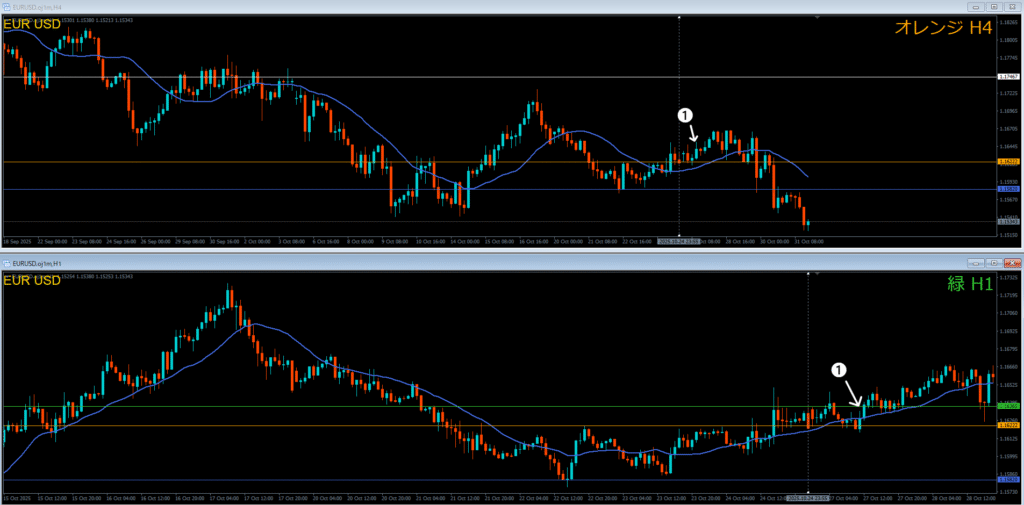The width and height of the screenshot is (1024, 505).
Task: Click the orange price label on H4 axis
Action: click(x=1007, y=161)
